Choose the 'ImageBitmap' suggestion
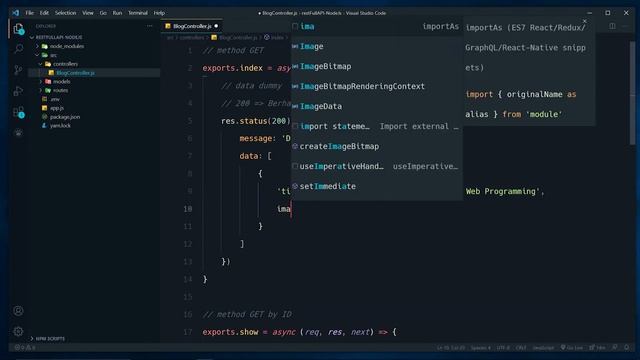The width and height of the screenshot is (640, 360). pyautogui.click(x=377, y=67)
